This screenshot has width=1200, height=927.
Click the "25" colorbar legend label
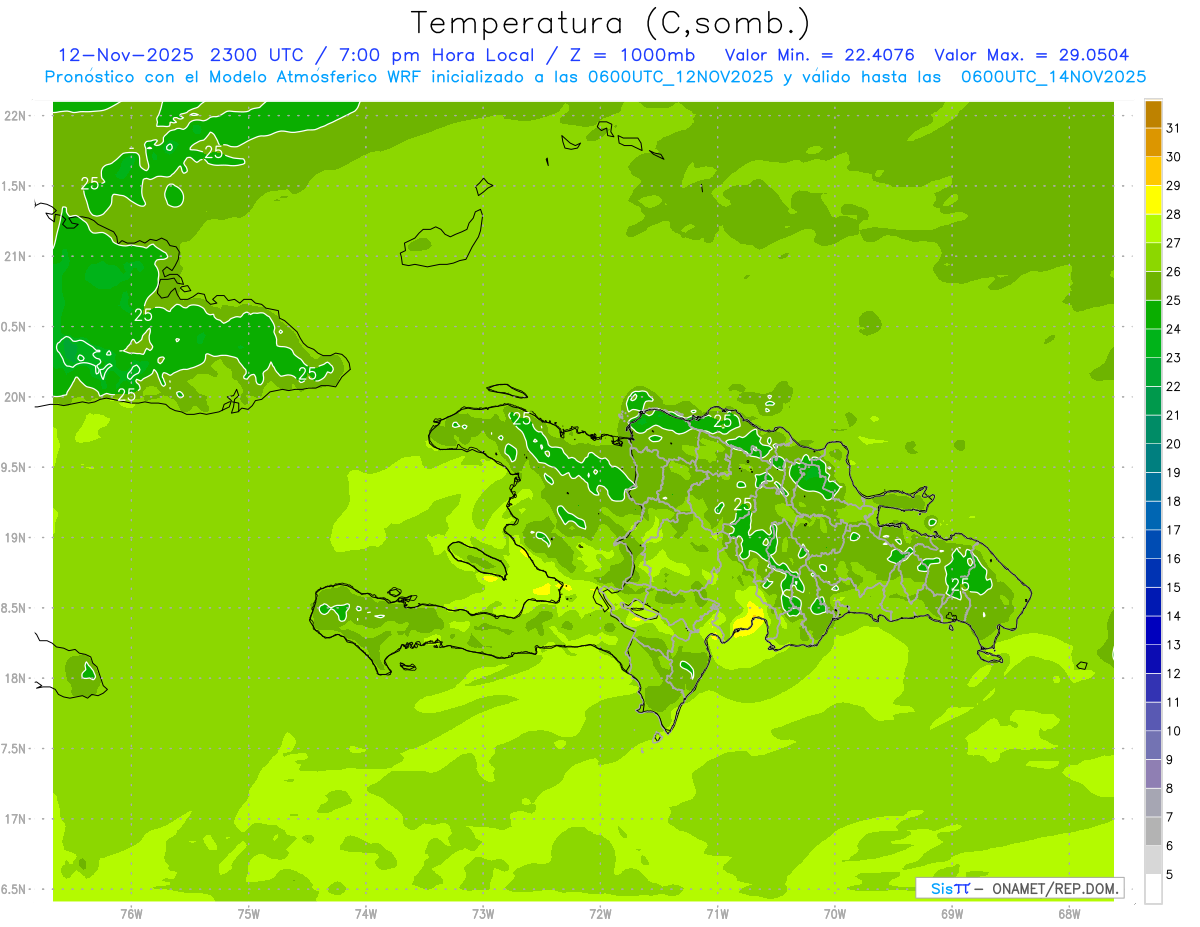point(1174,300)
